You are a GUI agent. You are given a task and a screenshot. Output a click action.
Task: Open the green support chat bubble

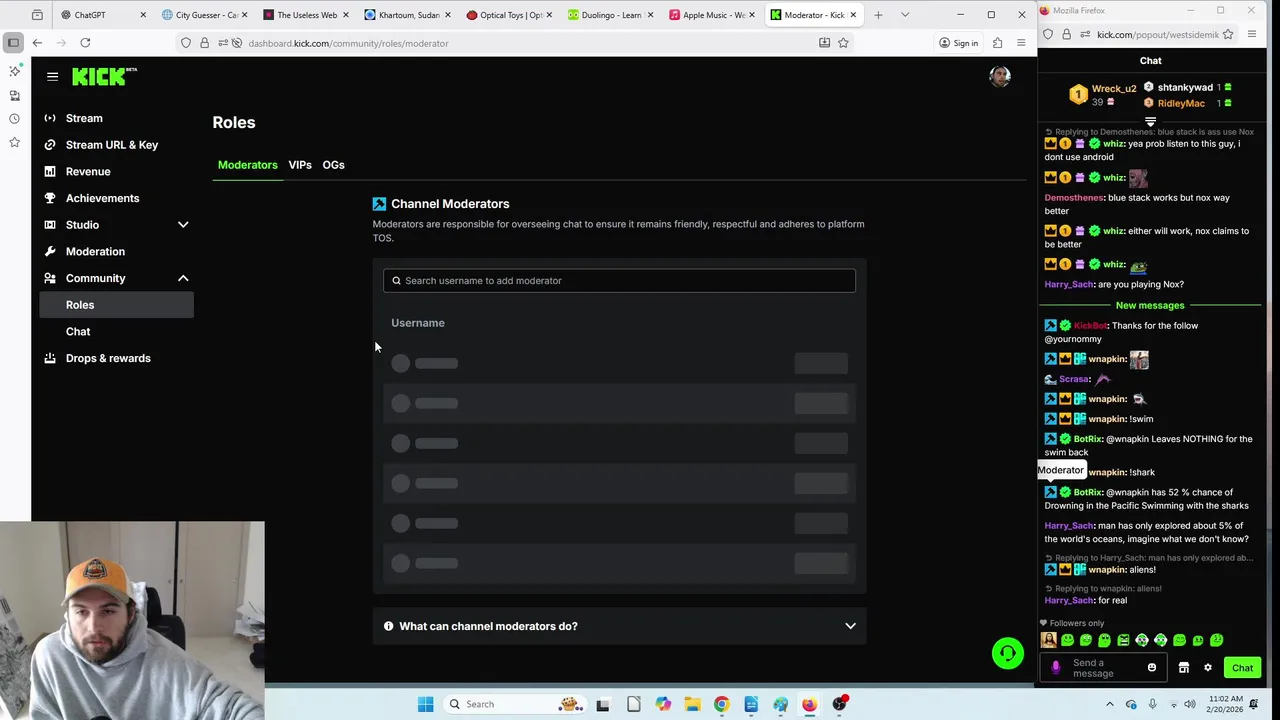point(1007,653)
